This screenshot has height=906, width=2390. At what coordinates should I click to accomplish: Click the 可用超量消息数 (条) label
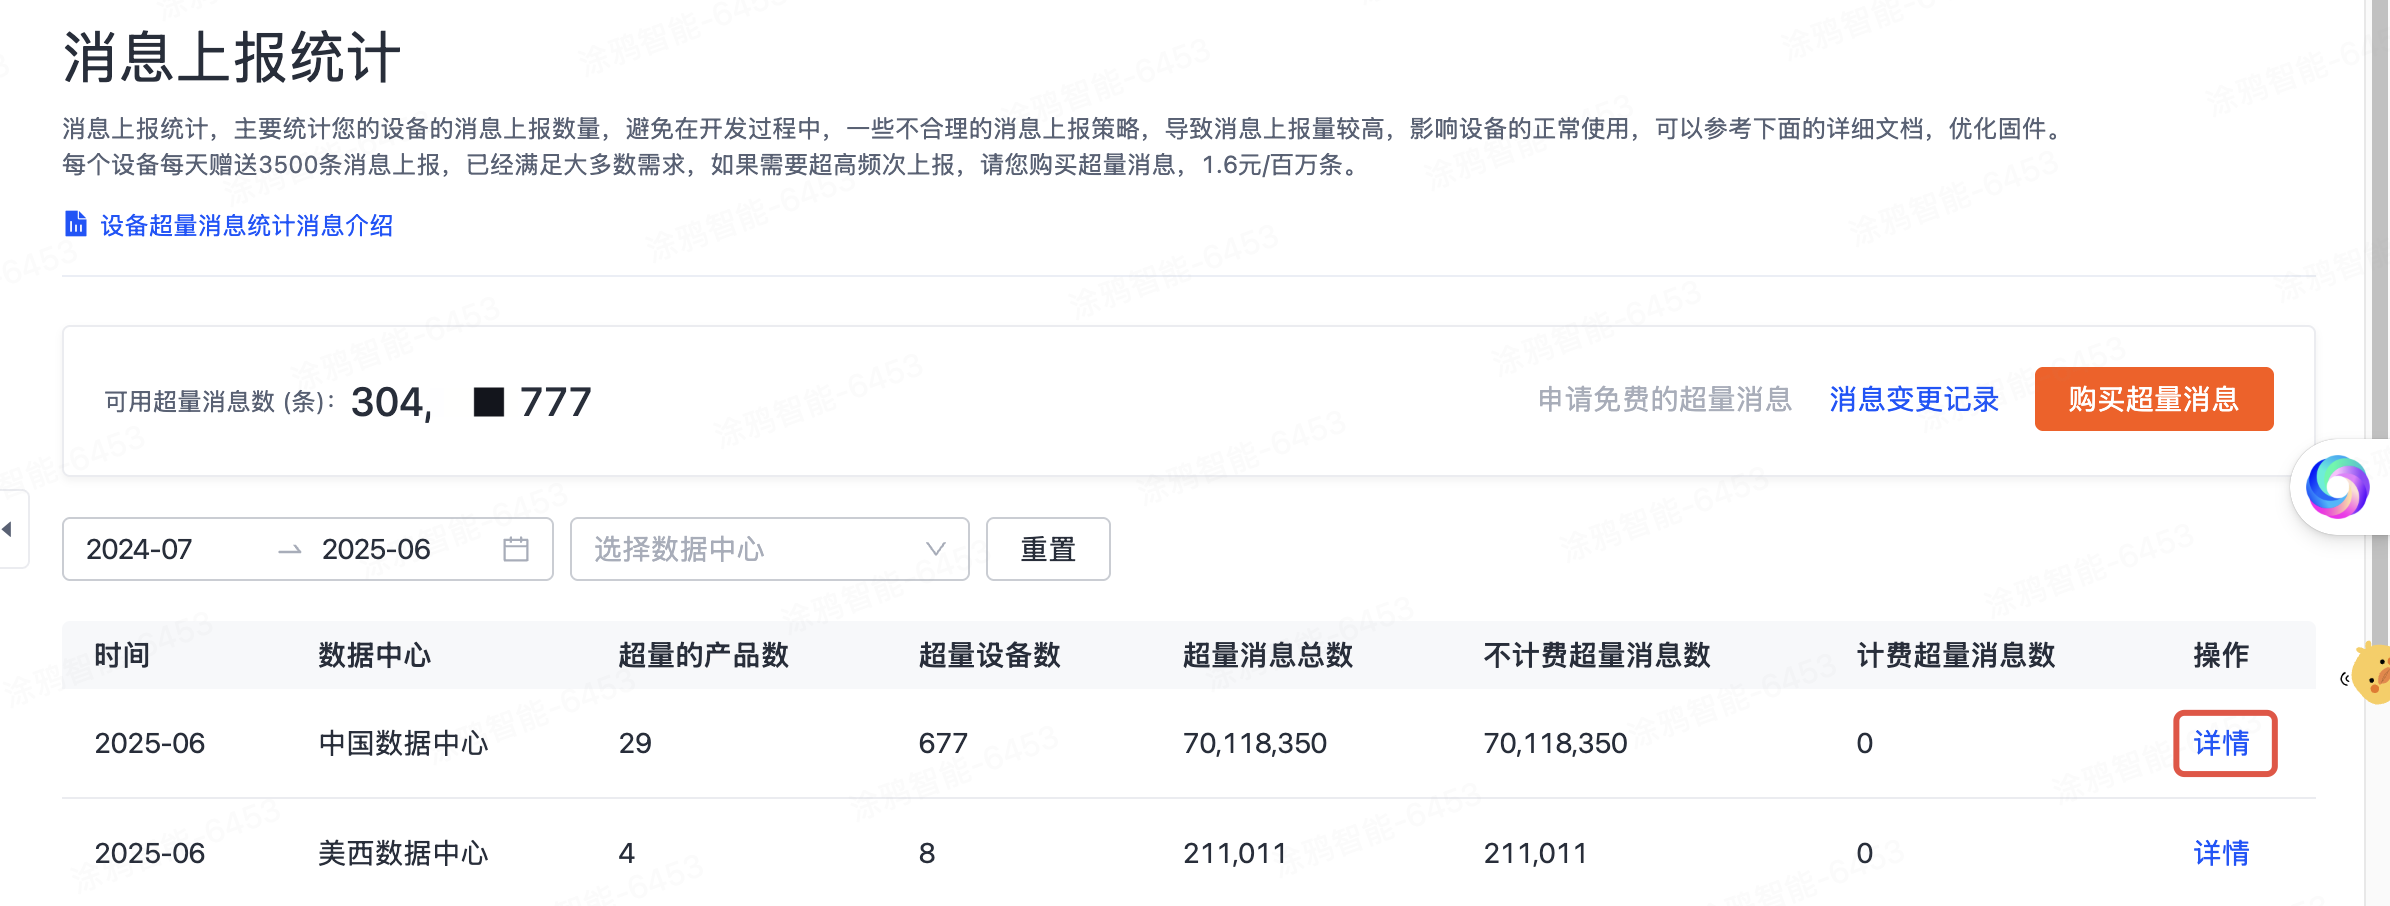click(219, 401)
